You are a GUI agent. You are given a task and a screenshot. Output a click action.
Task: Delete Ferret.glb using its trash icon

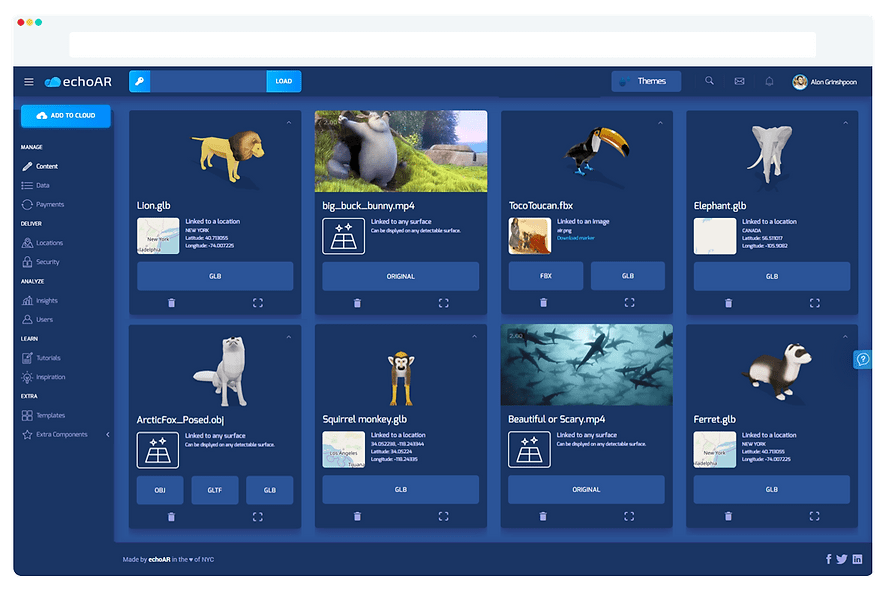[x=728, y=516]
